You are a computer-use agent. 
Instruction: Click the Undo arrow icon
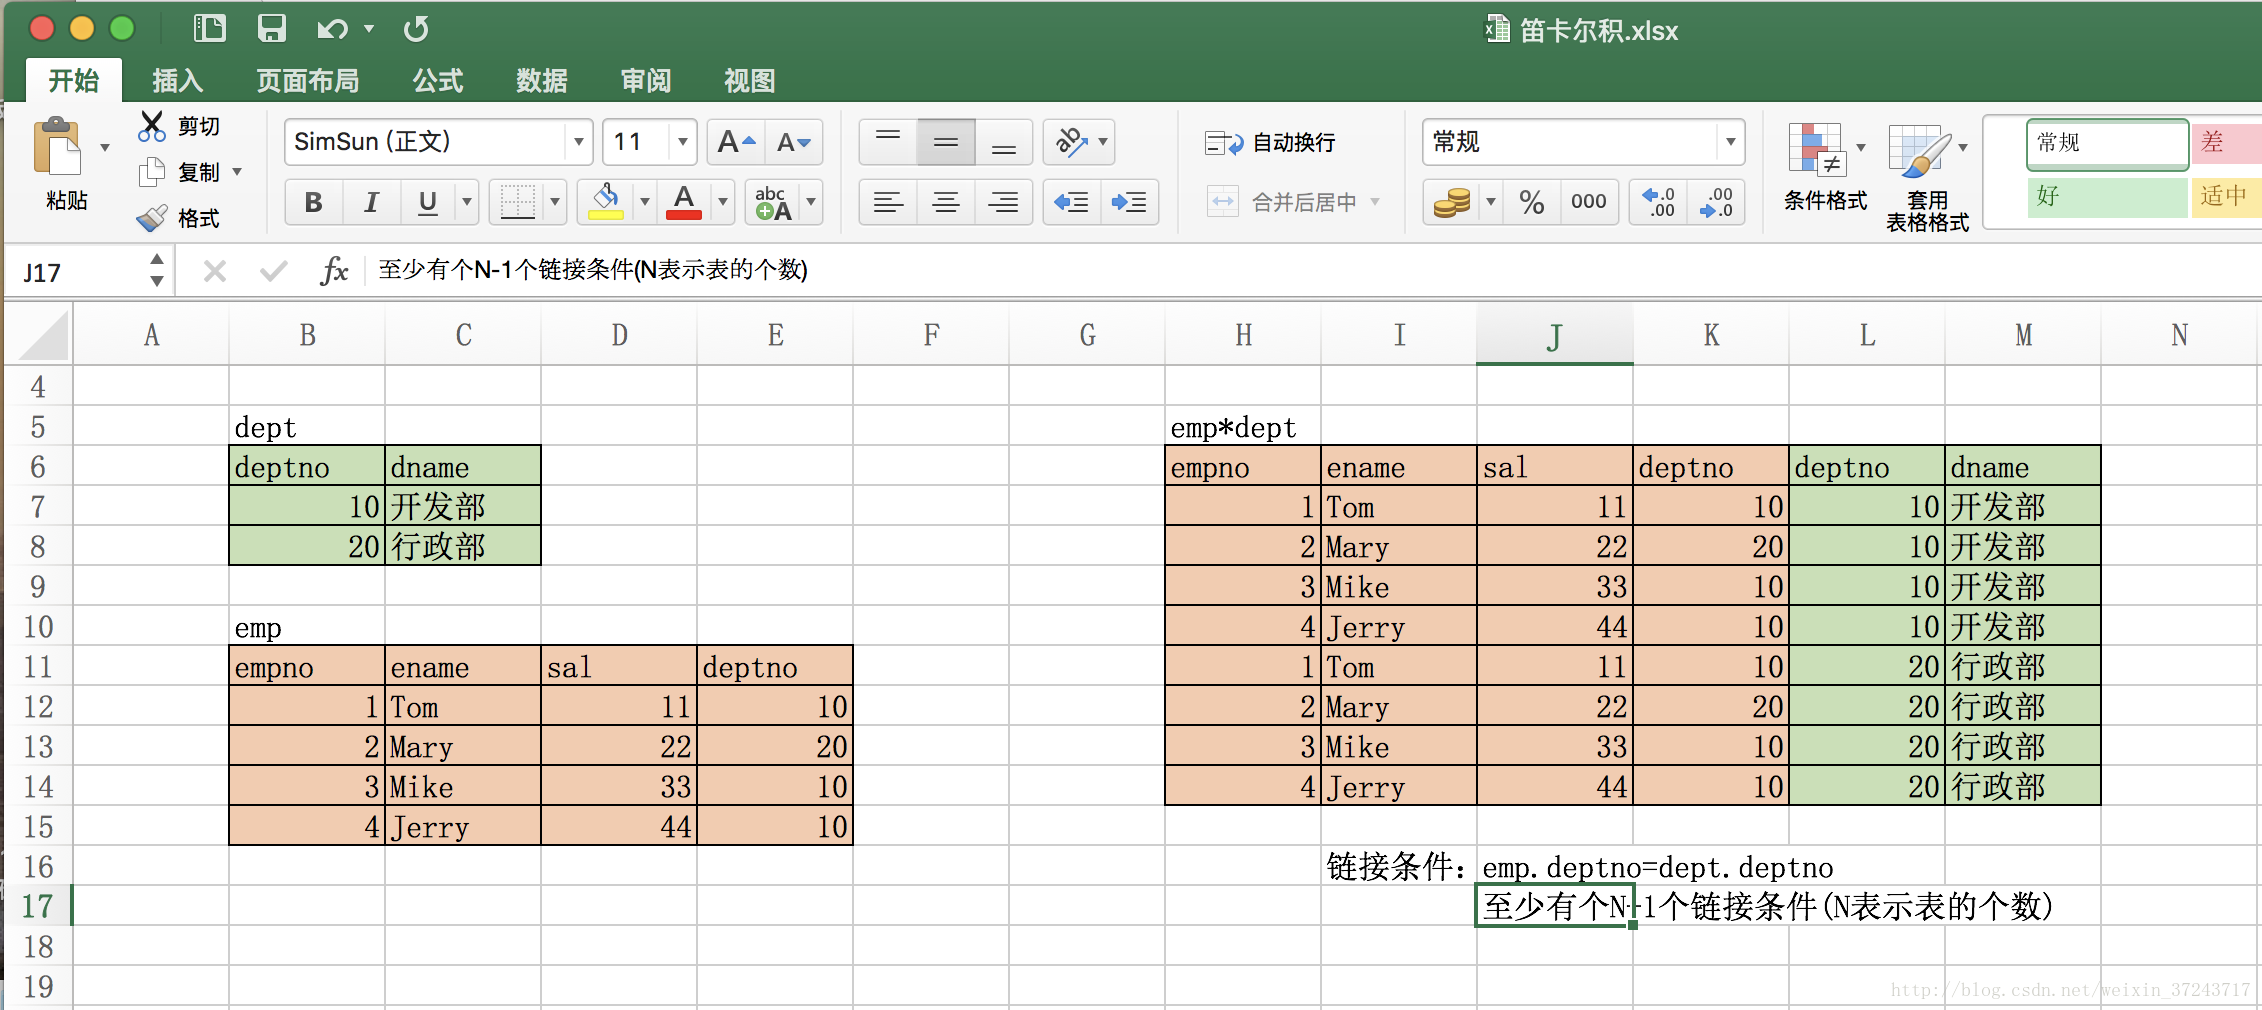point(332,29)
